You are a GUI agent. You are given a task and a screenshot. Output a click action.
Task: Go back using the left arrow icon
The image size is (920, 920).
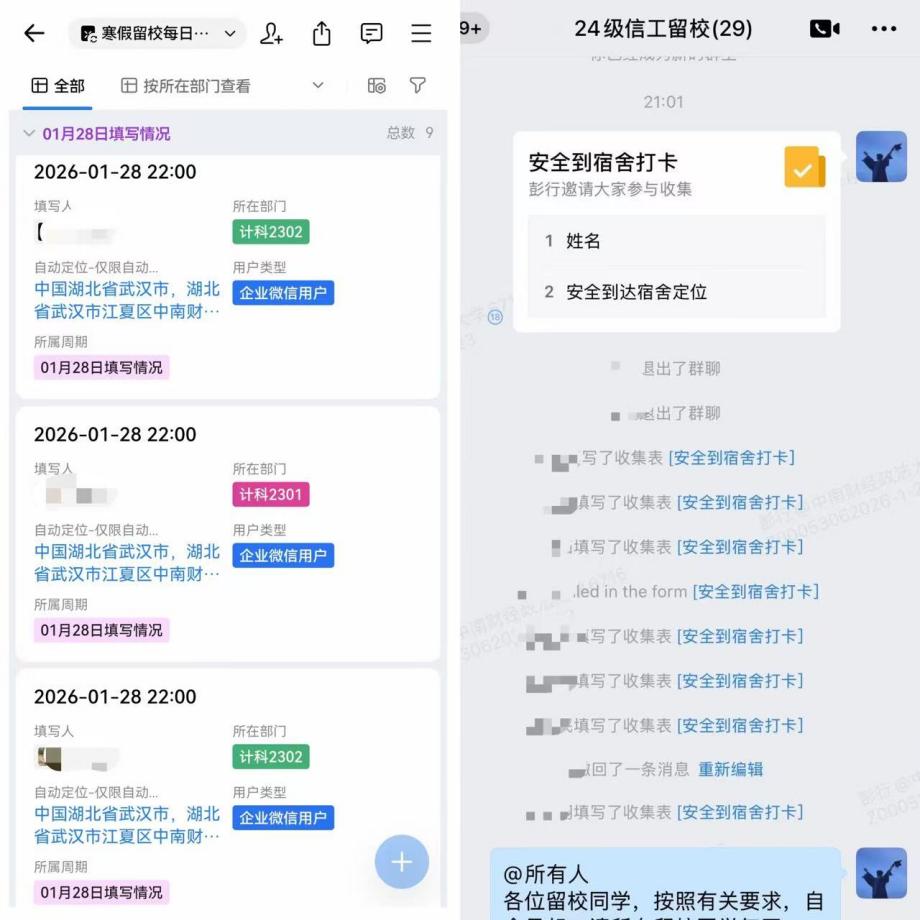coord(33,32)
